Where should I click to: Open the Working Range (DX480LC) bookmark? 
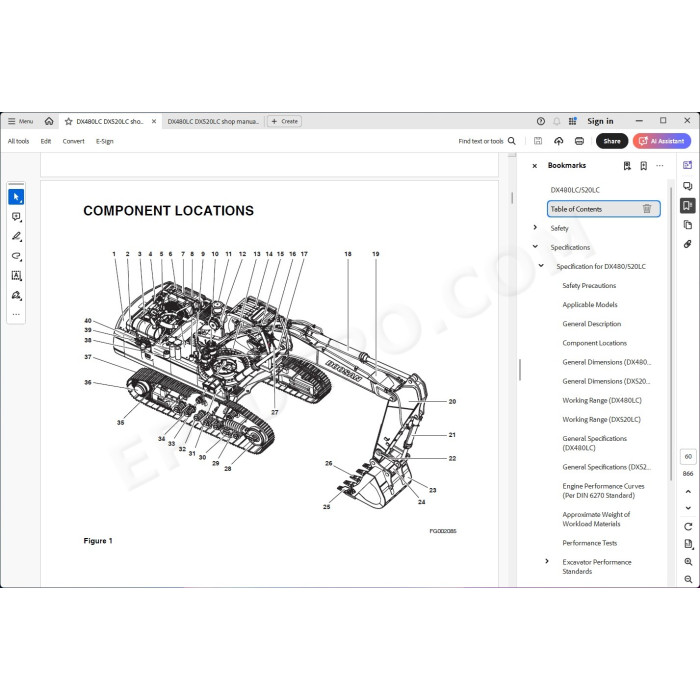point(602,400)
